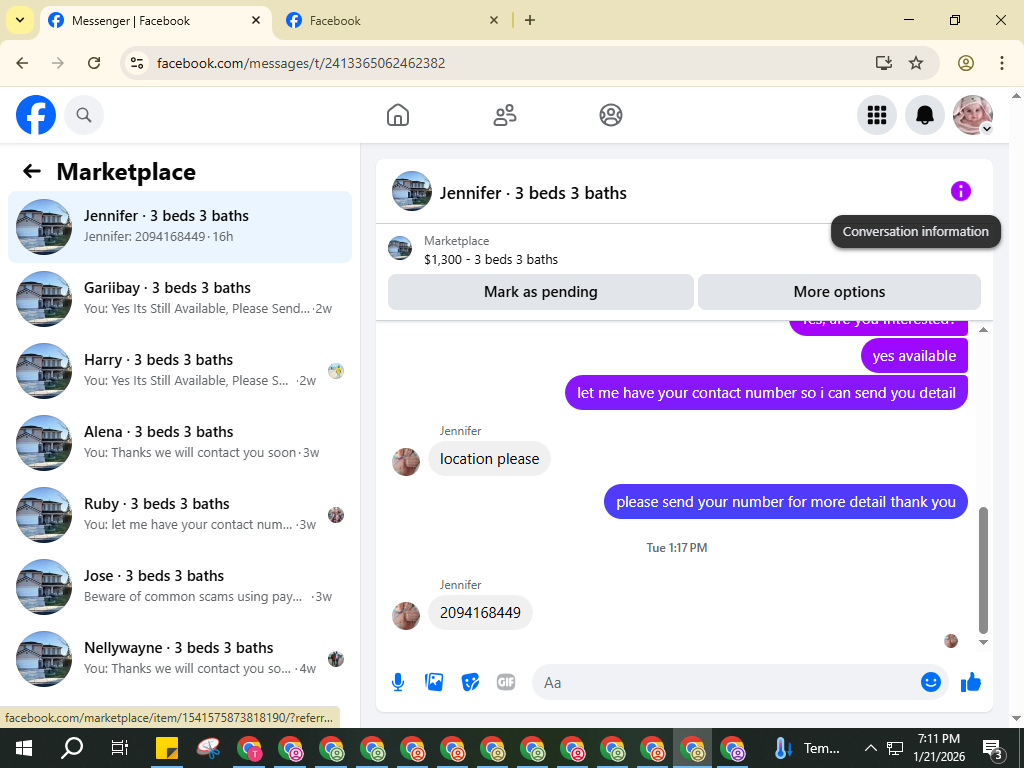
Task: Click the Aa message input field
Action: tap(725, 682)
